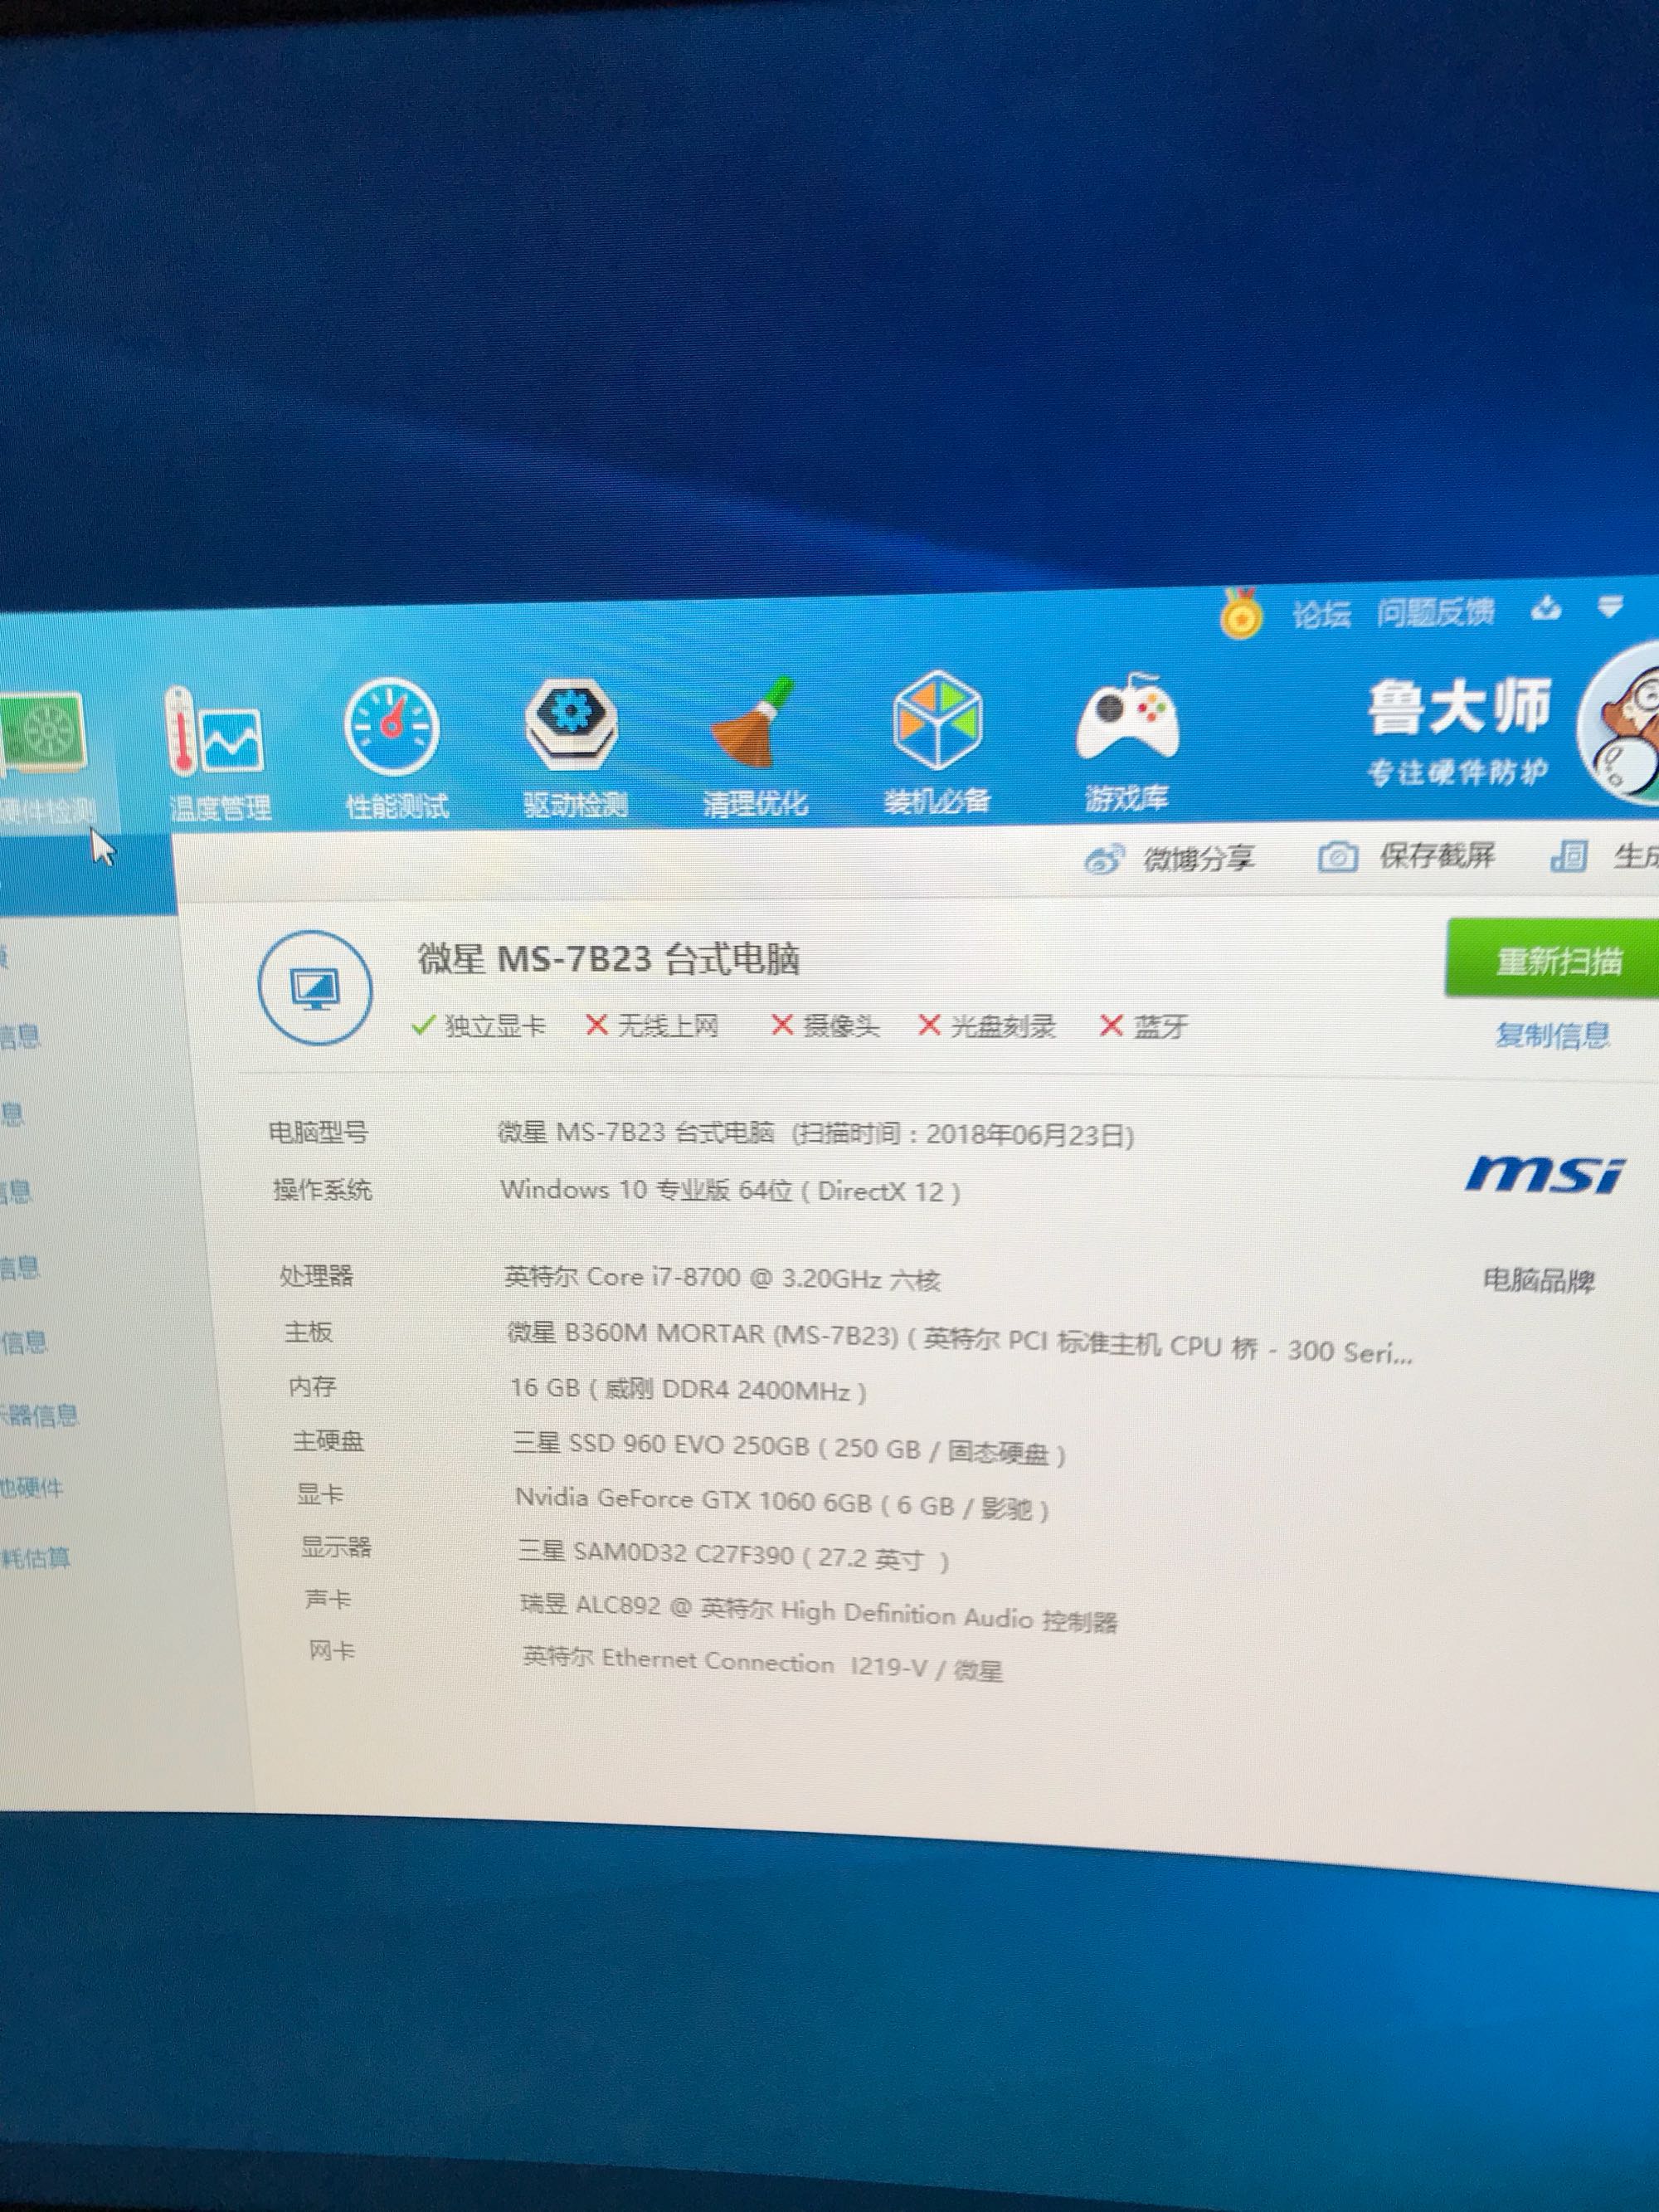Open the 功耗估算 sidebar item
Image resolution: width=1659 pixels, height=2212 pixels.
[x=35, y=1557]
